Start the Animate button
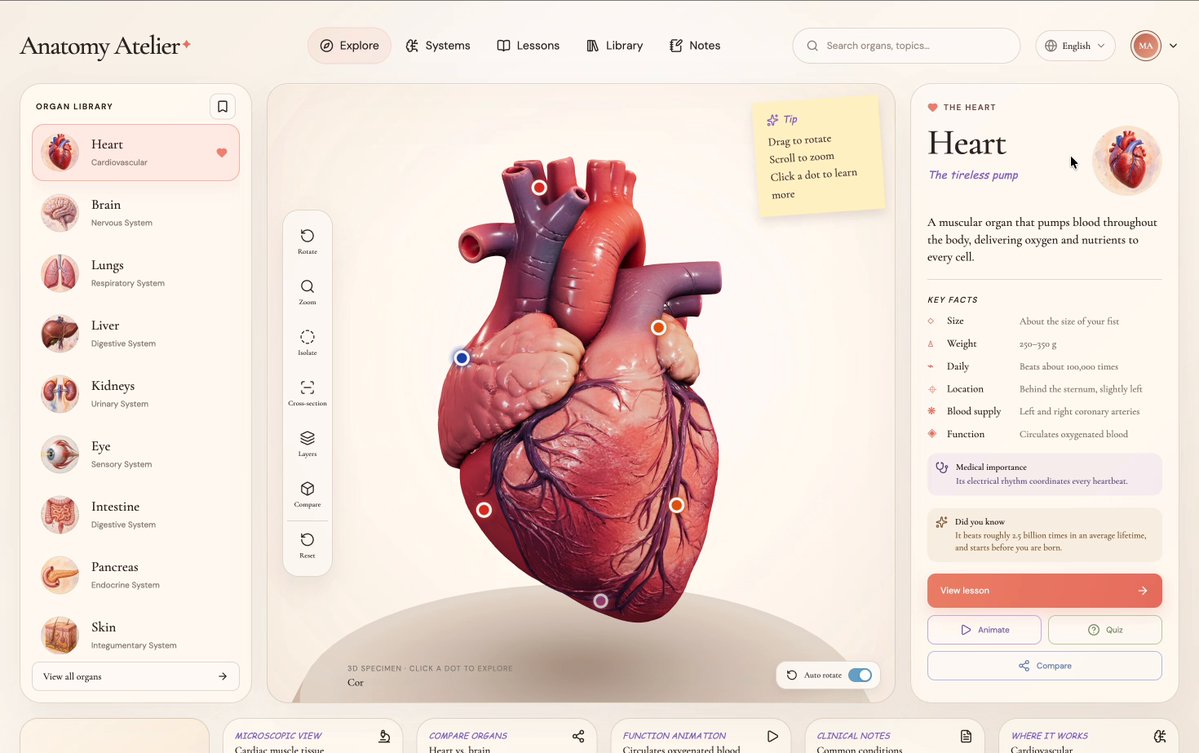The image size is (1199, 753). coord(984,630)
